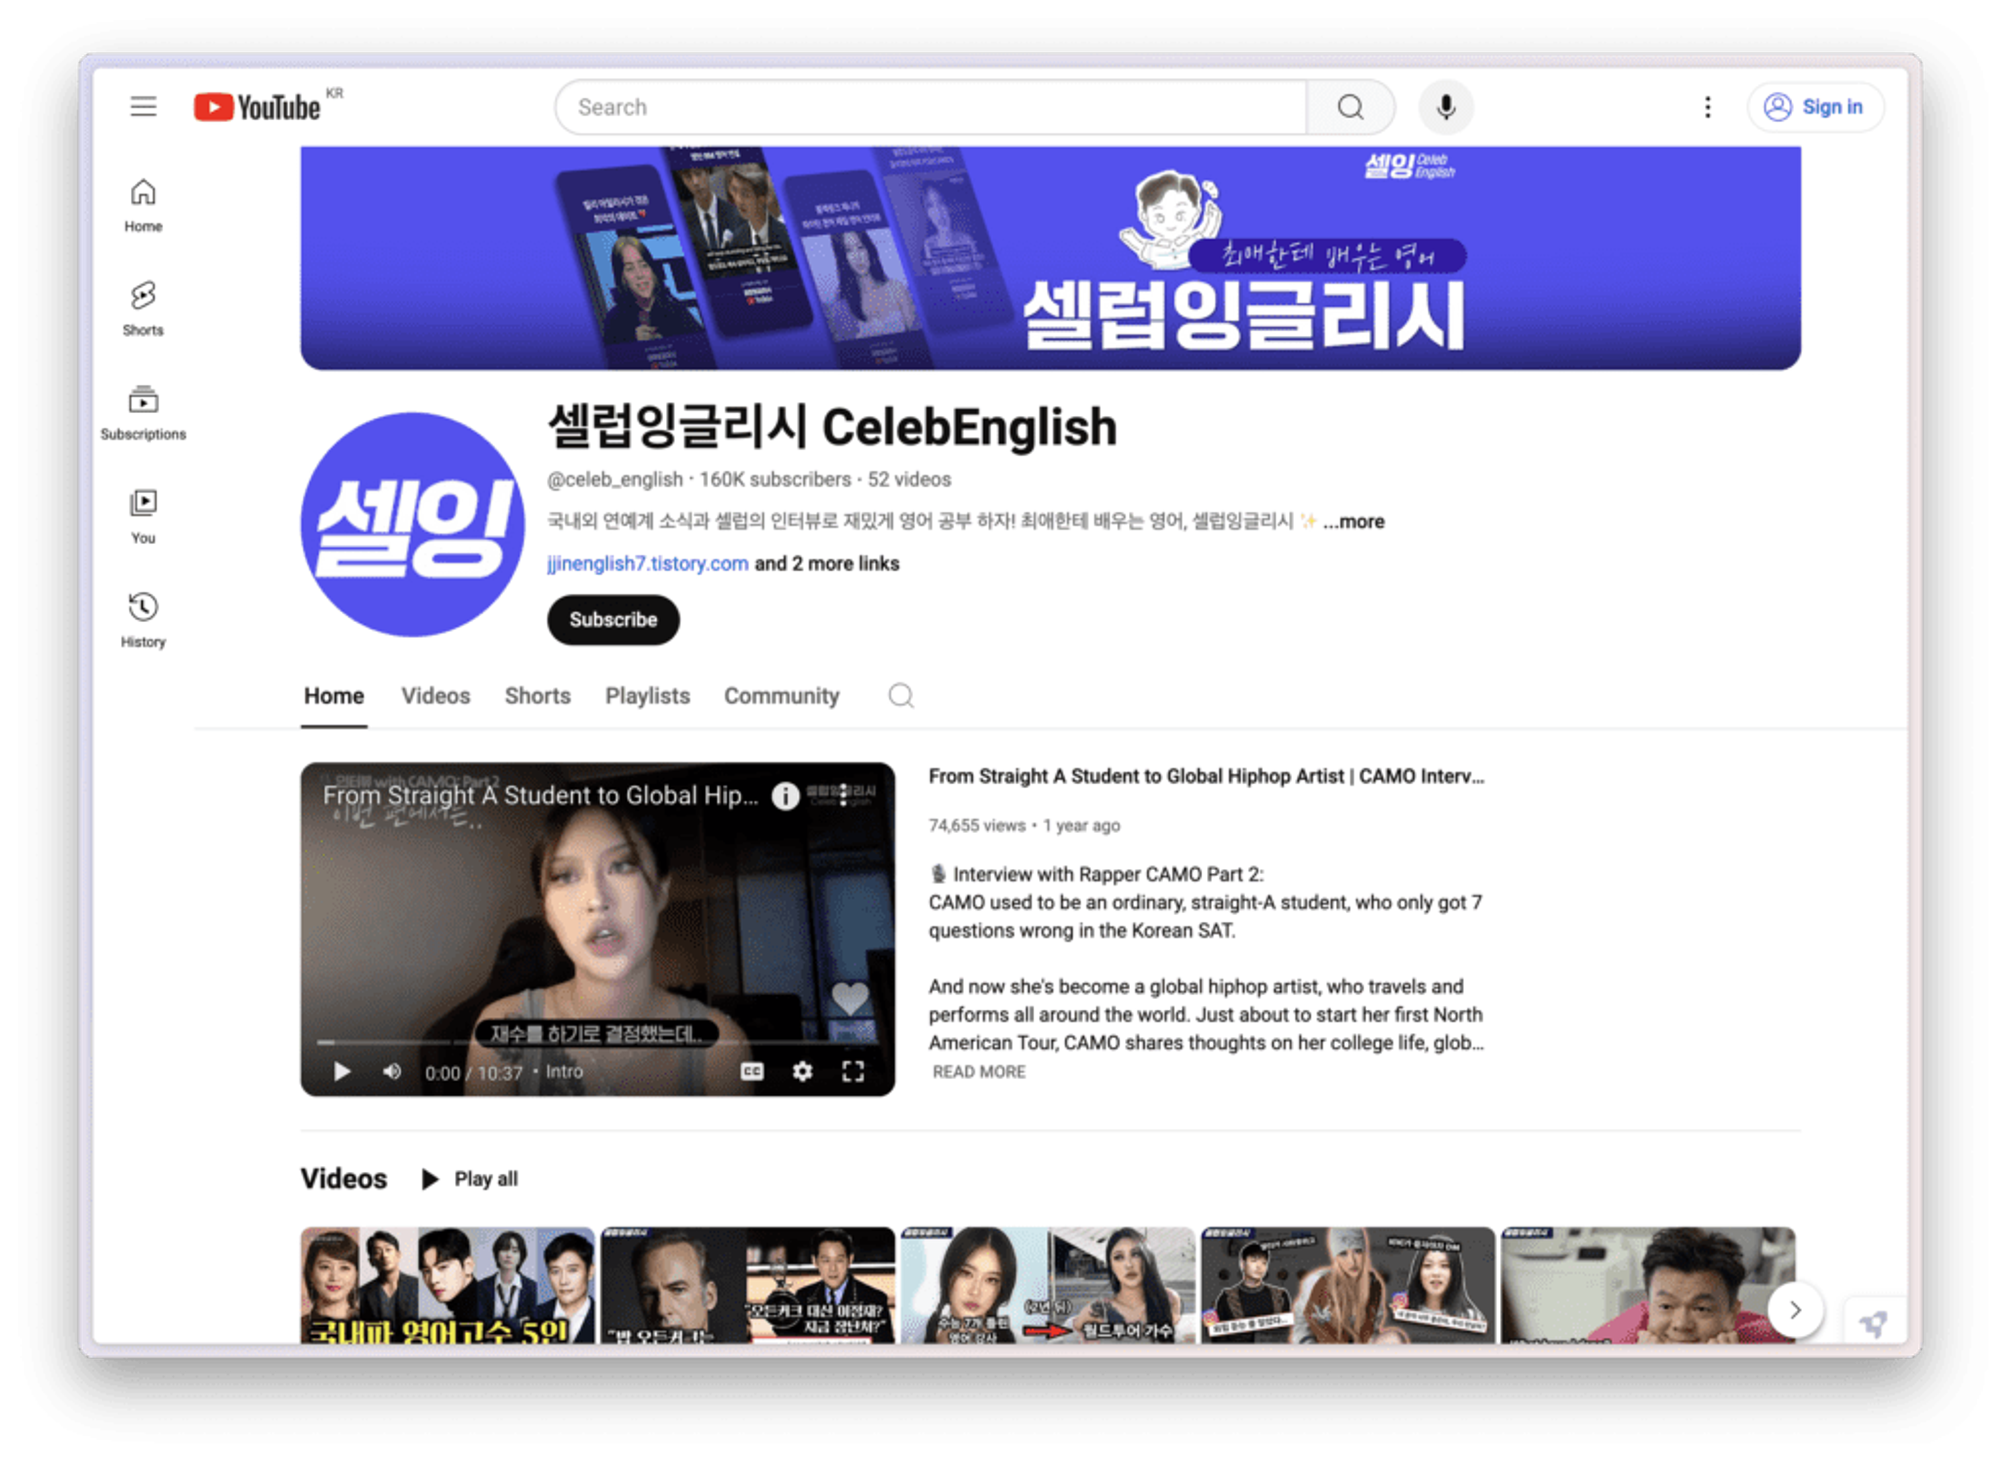Click the CelebEnglish channel avatar
Image resolution: width=2000 pixels, height=1461 pixels.
(412, 525)
